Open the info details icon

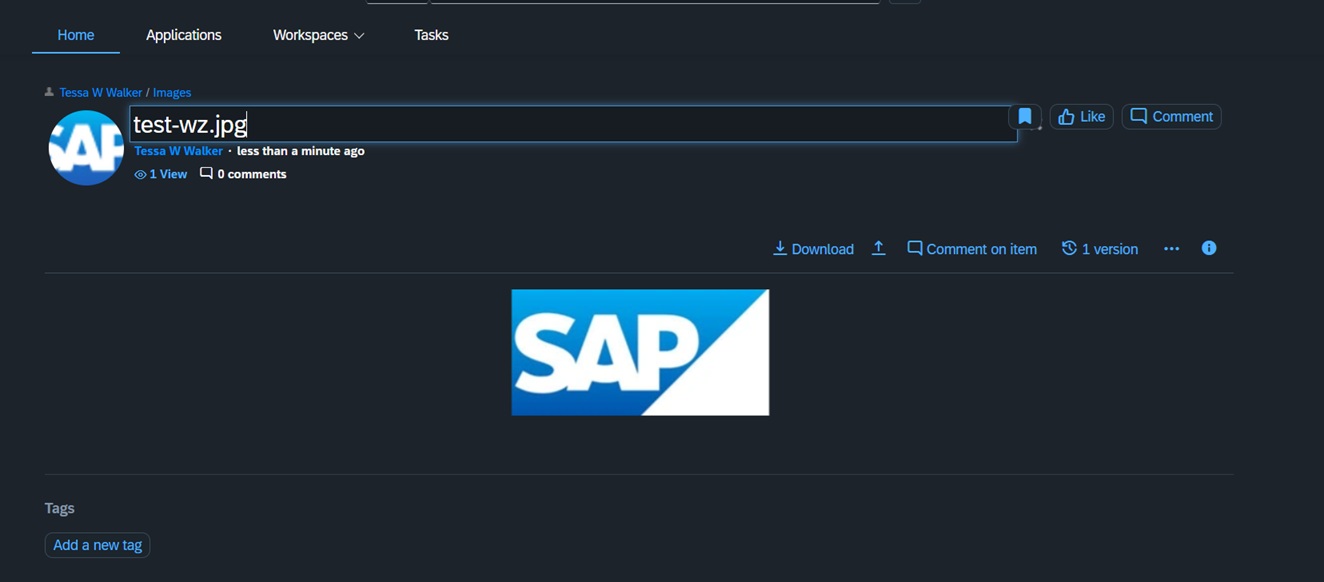click(1209, 248)
